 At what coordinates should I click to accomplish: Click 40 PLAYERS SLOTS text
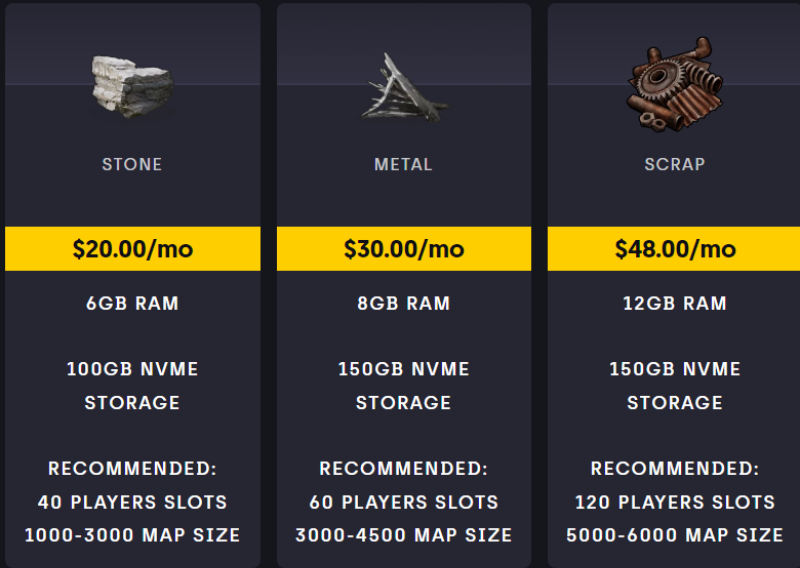click(x=133, y=502)
